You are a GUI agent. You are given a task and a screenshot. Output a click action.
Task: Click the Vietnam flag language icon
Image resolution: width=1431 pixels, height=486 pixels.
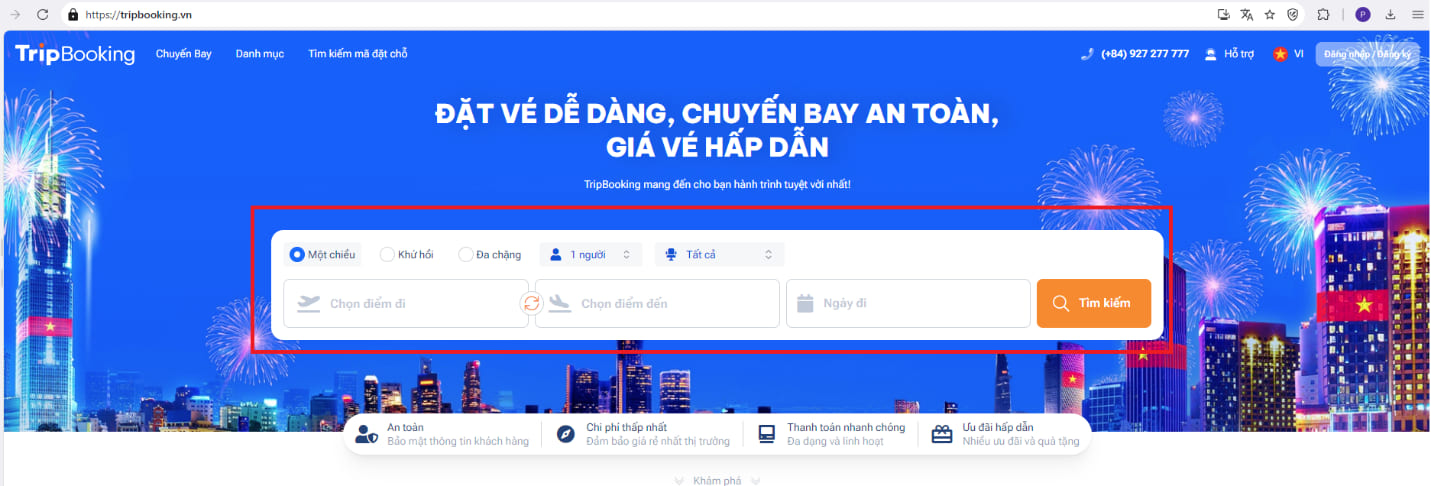[1280, 54]
